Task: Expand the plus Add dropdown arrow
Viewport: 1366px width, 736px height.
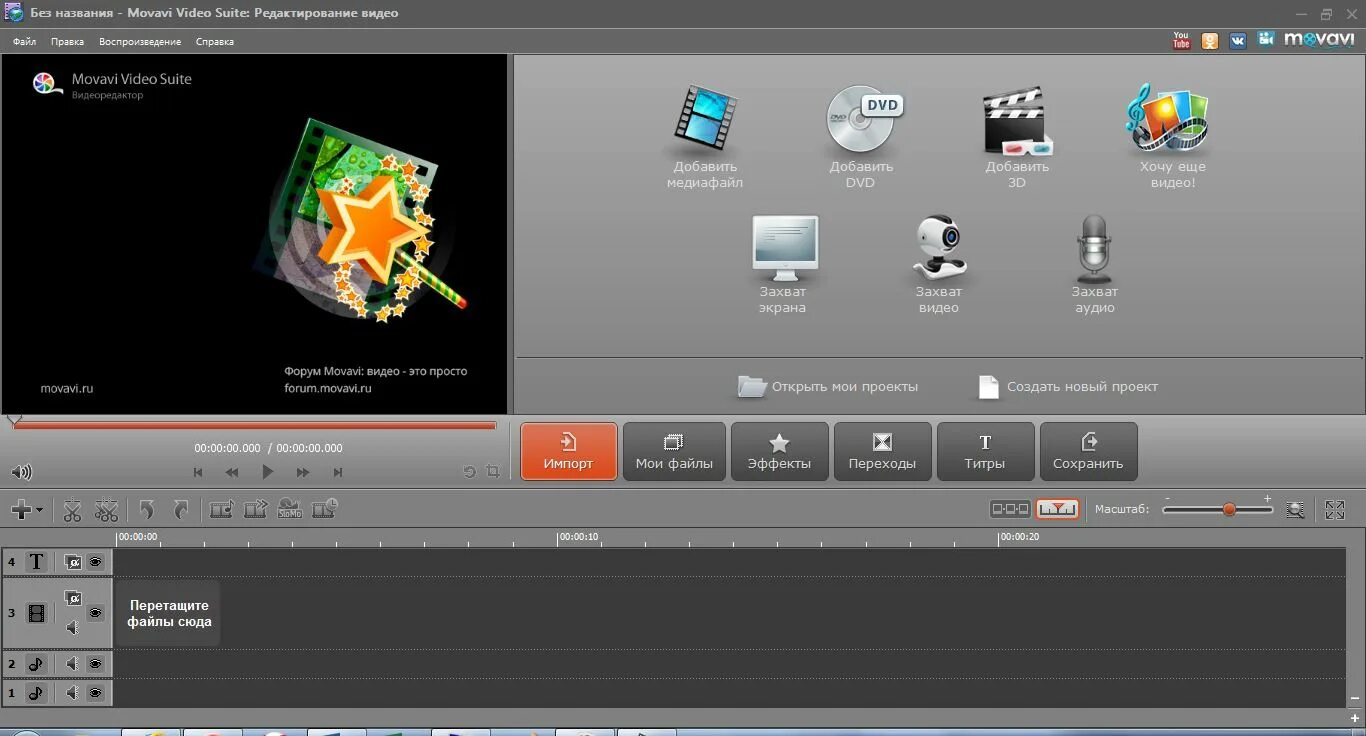Action: click(39, 510)
